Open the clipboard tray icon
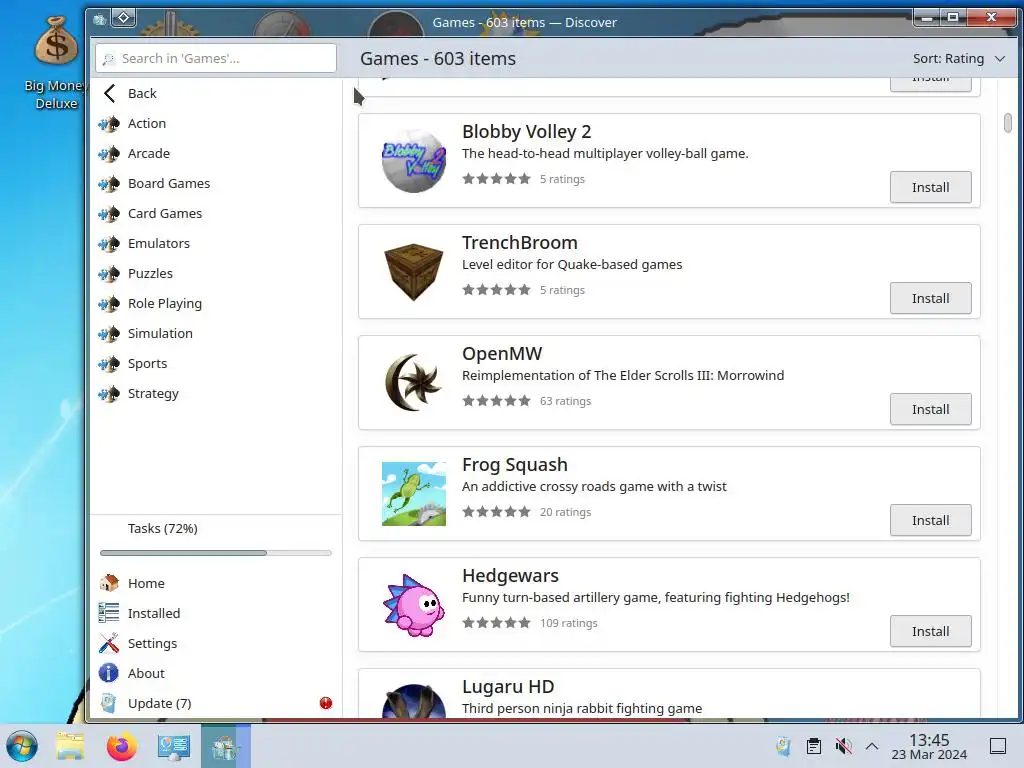Image resolution: width=1024 pixels, height=768 pixels. [814, 746]
